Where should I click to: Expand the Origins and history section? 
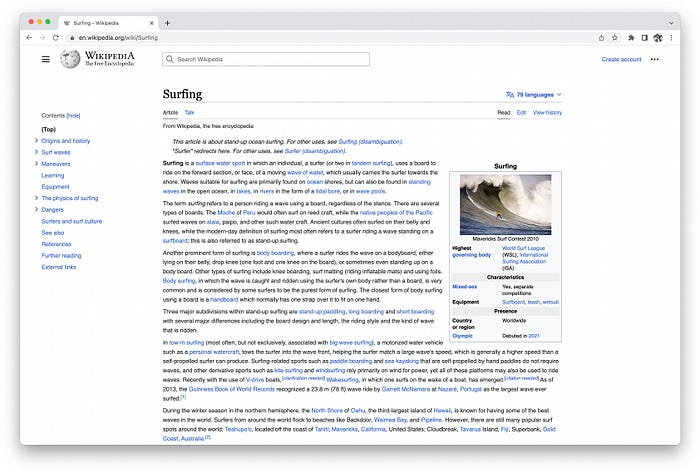(36, 140)
